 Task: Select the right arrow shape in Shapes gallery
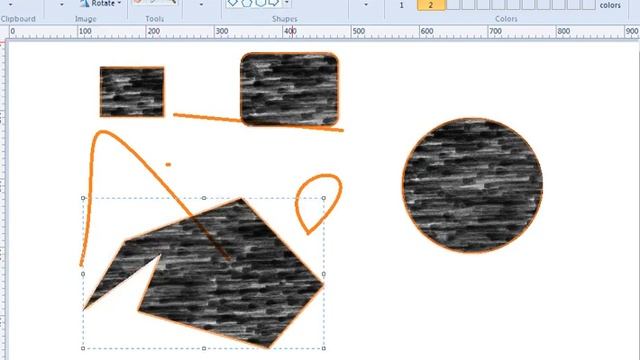tap(273, 2)
